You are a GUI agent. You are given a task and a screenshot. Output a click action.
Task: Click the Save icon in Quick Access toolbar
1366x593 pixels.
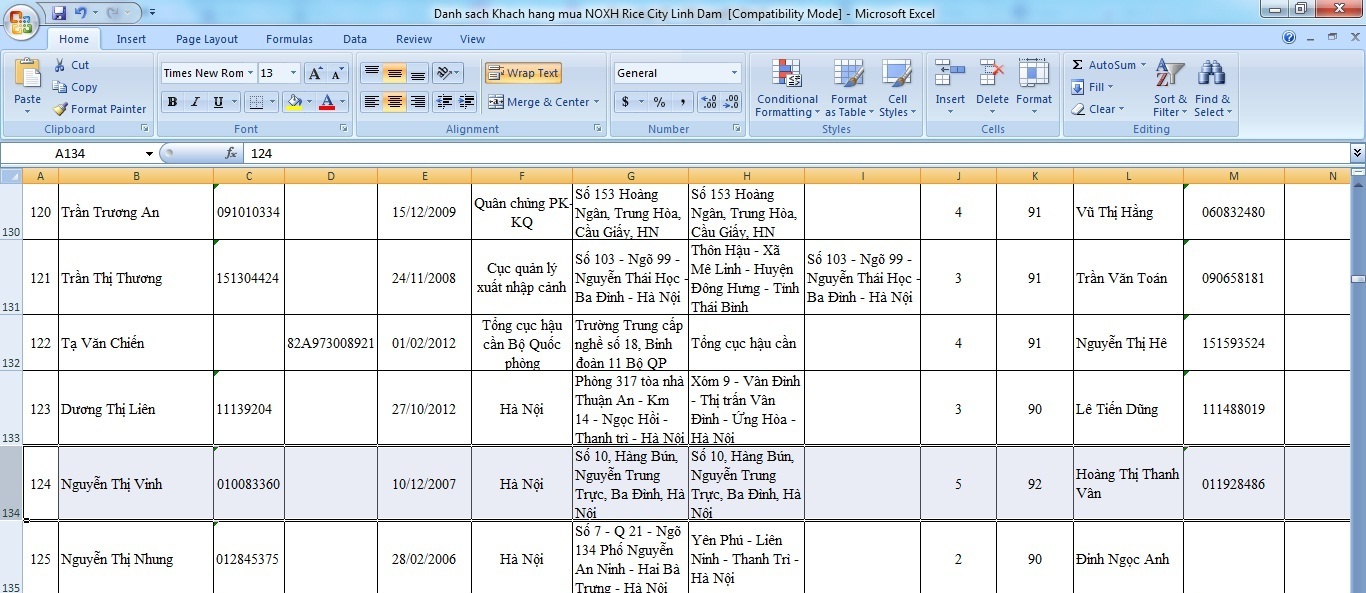pyautogui.click(x=59, y=13)
